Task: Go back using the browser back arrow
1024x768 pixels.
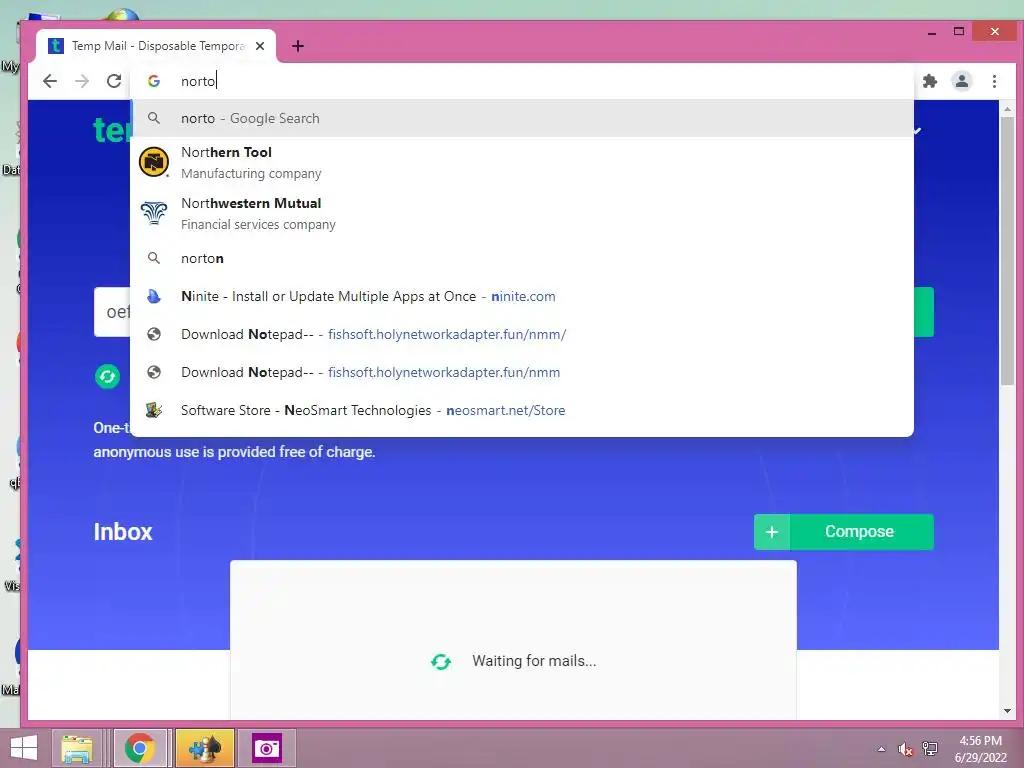Action: click(x=50, y=81)
